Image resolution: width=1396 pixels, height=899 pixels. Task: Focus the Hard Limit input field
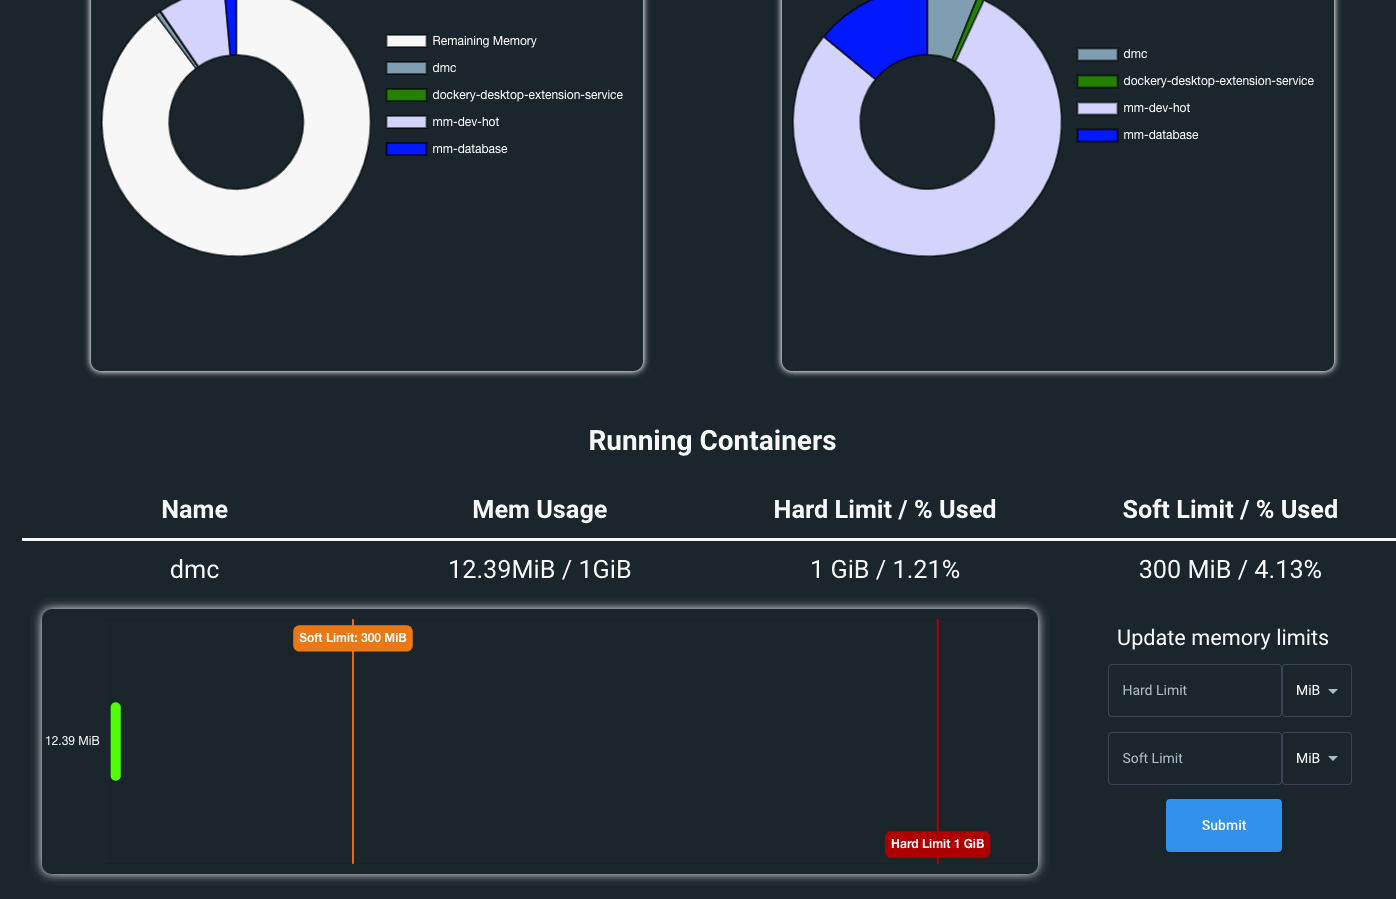tap(1195, 690)
